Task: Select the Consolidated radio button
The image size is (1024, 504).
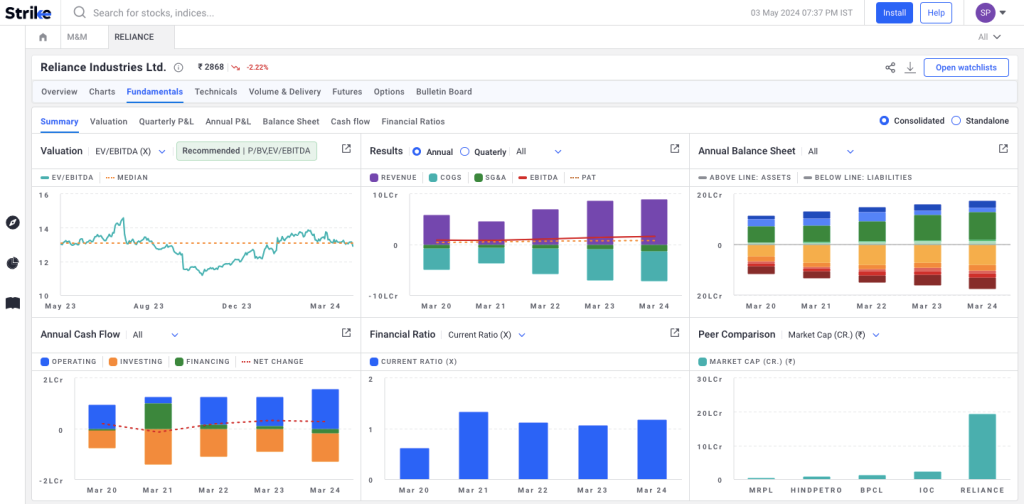Action: (x=883, y=121)
